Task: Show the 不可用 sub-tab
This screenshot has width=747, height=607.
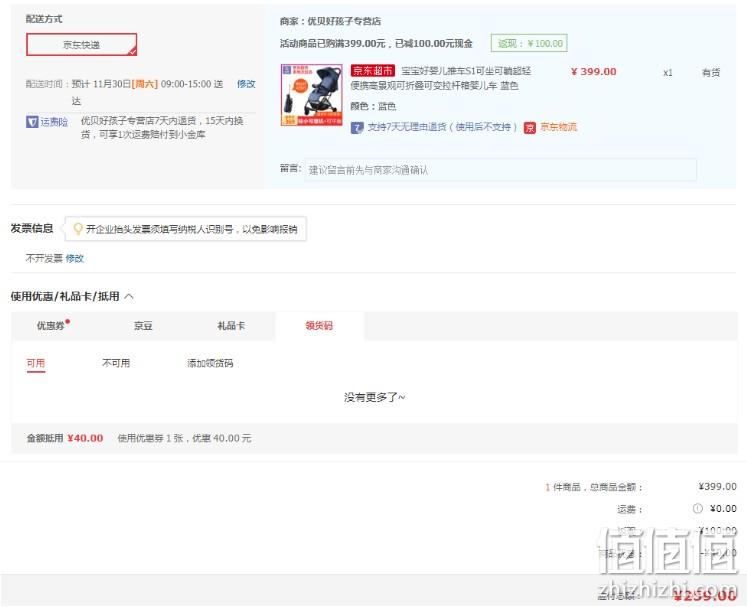Action: click(x=116, y=363)
